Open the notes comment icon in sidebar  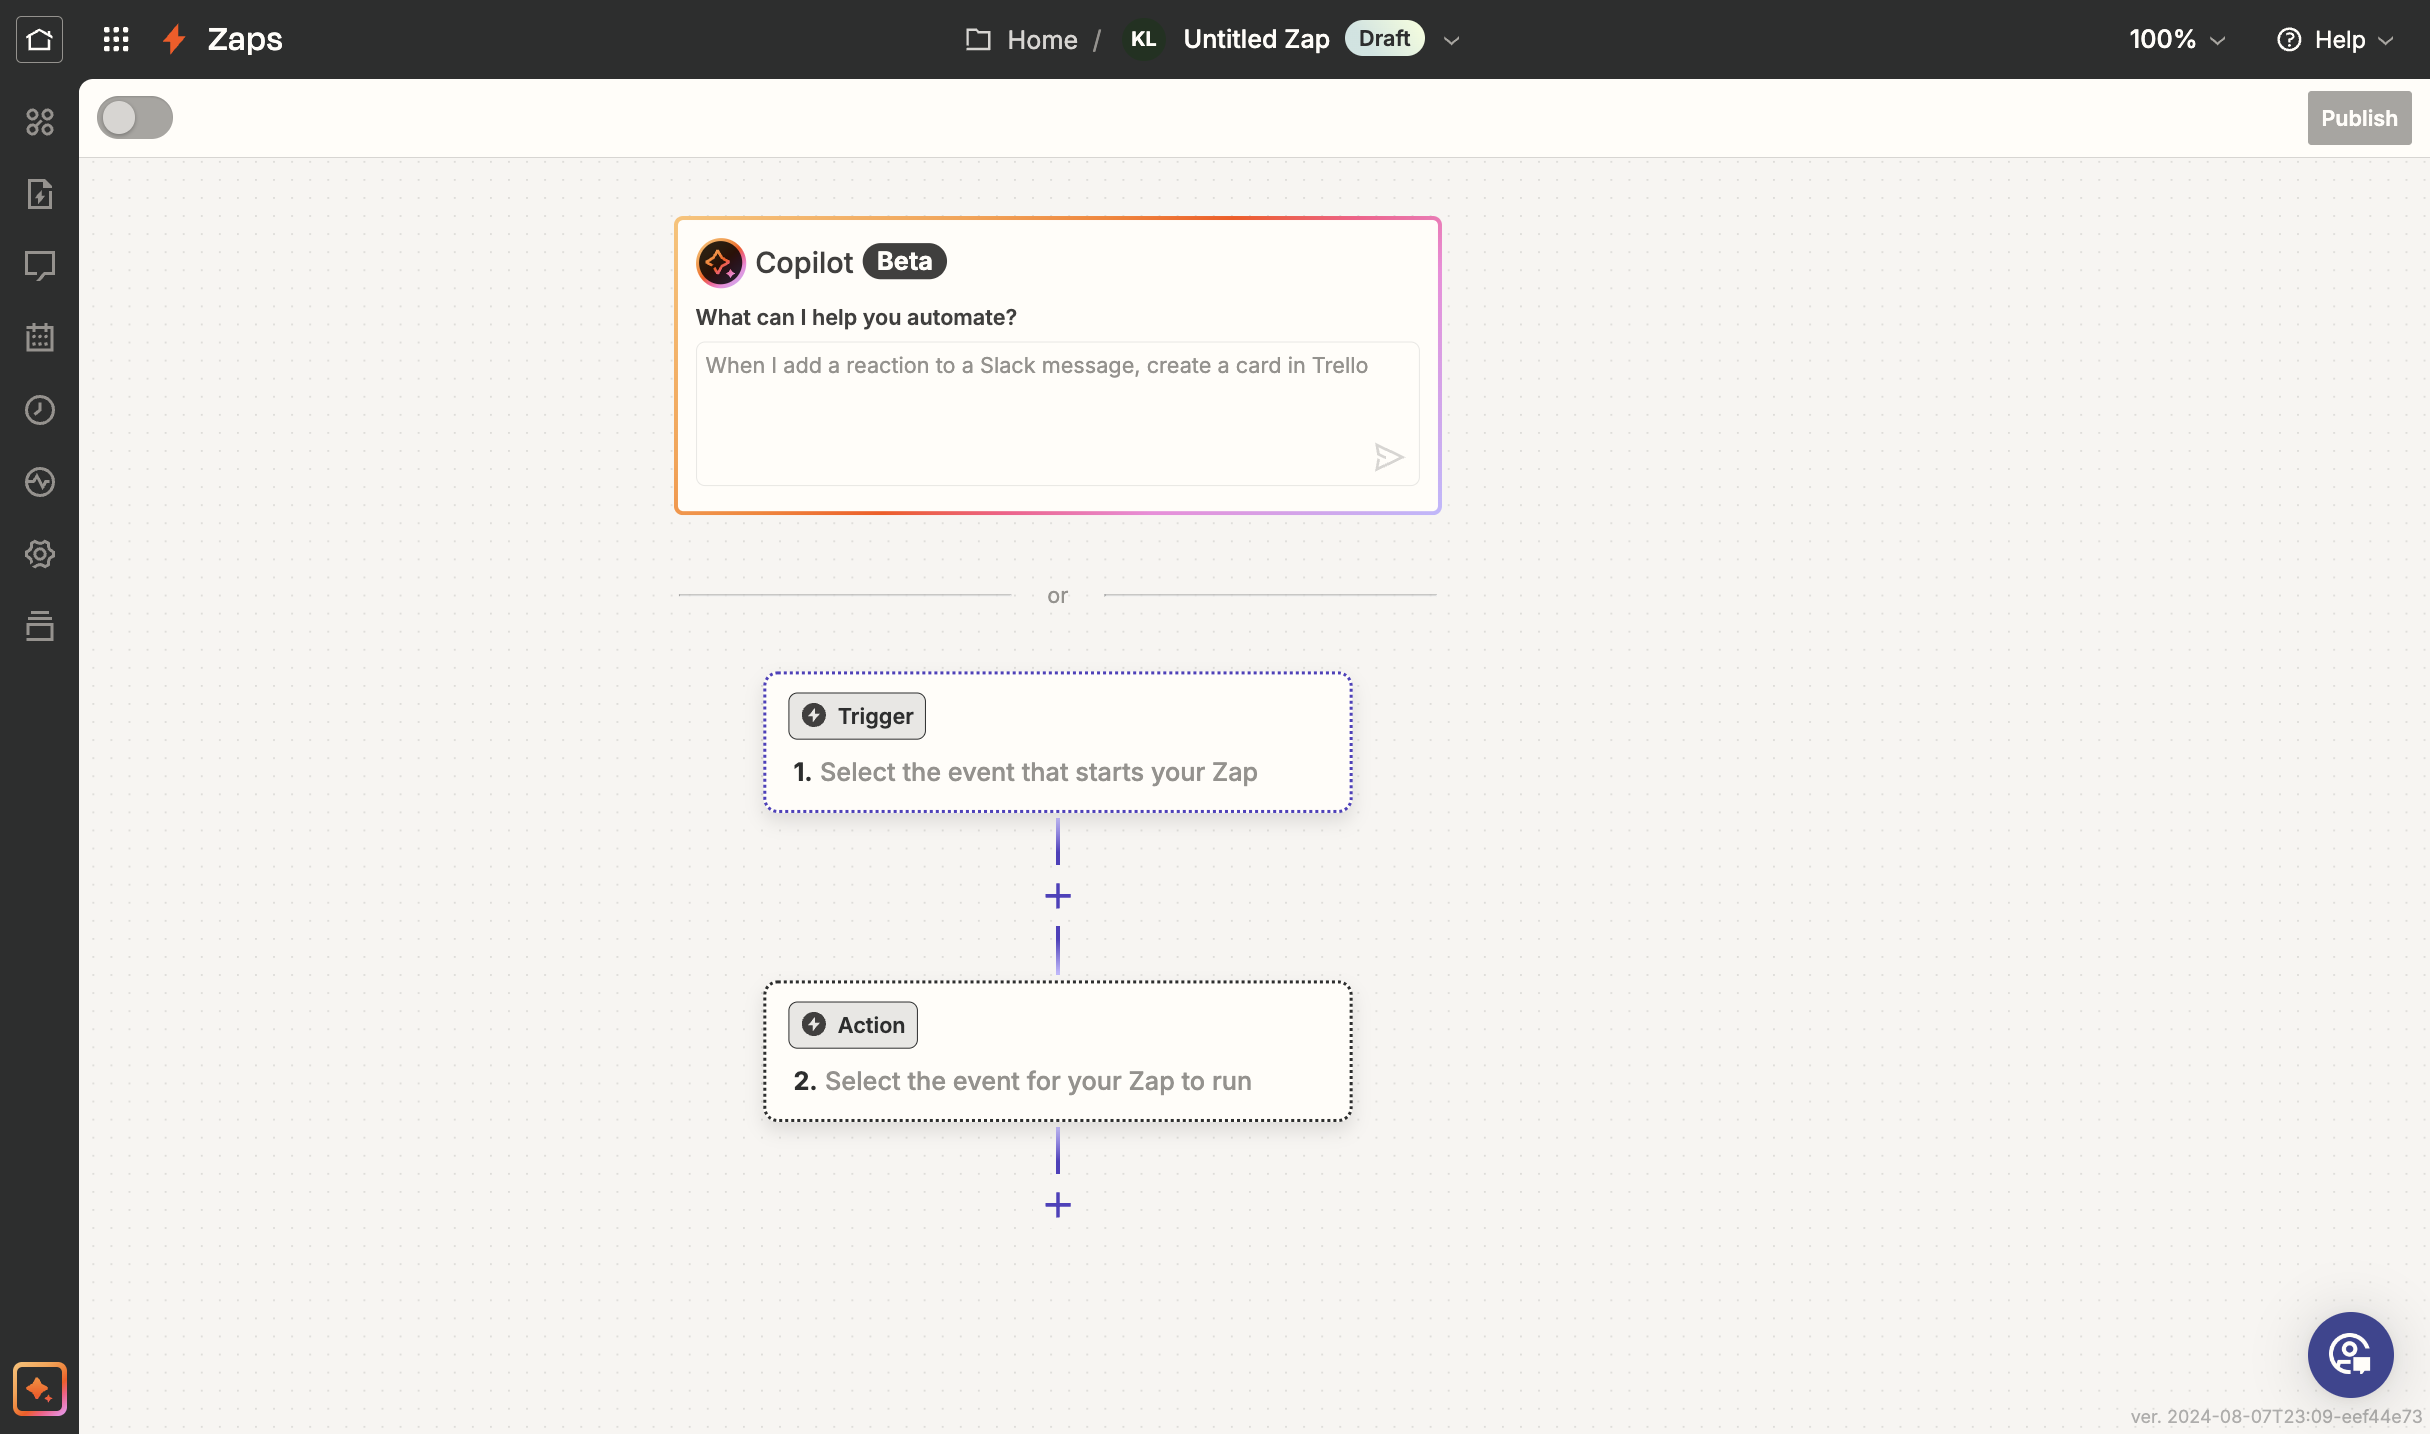(39, 265)
